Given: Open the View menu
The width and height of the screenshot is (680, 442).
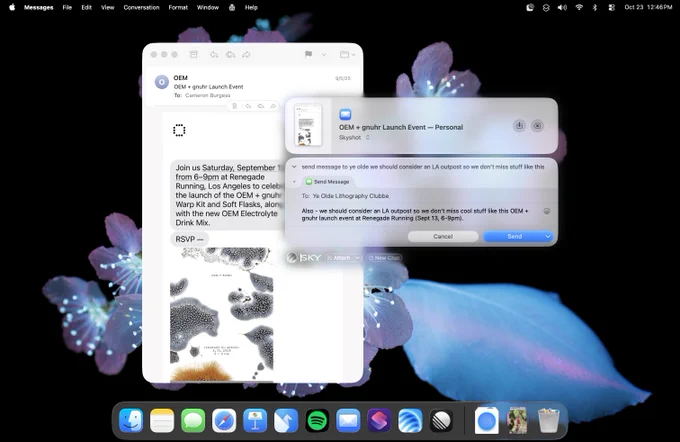Looking at the screenshot, I should point(108,7).
